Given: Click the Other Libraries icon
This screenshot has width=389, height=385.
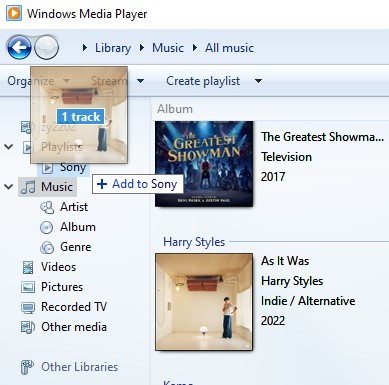Looking at the screenshot, I should coord(27,367).
